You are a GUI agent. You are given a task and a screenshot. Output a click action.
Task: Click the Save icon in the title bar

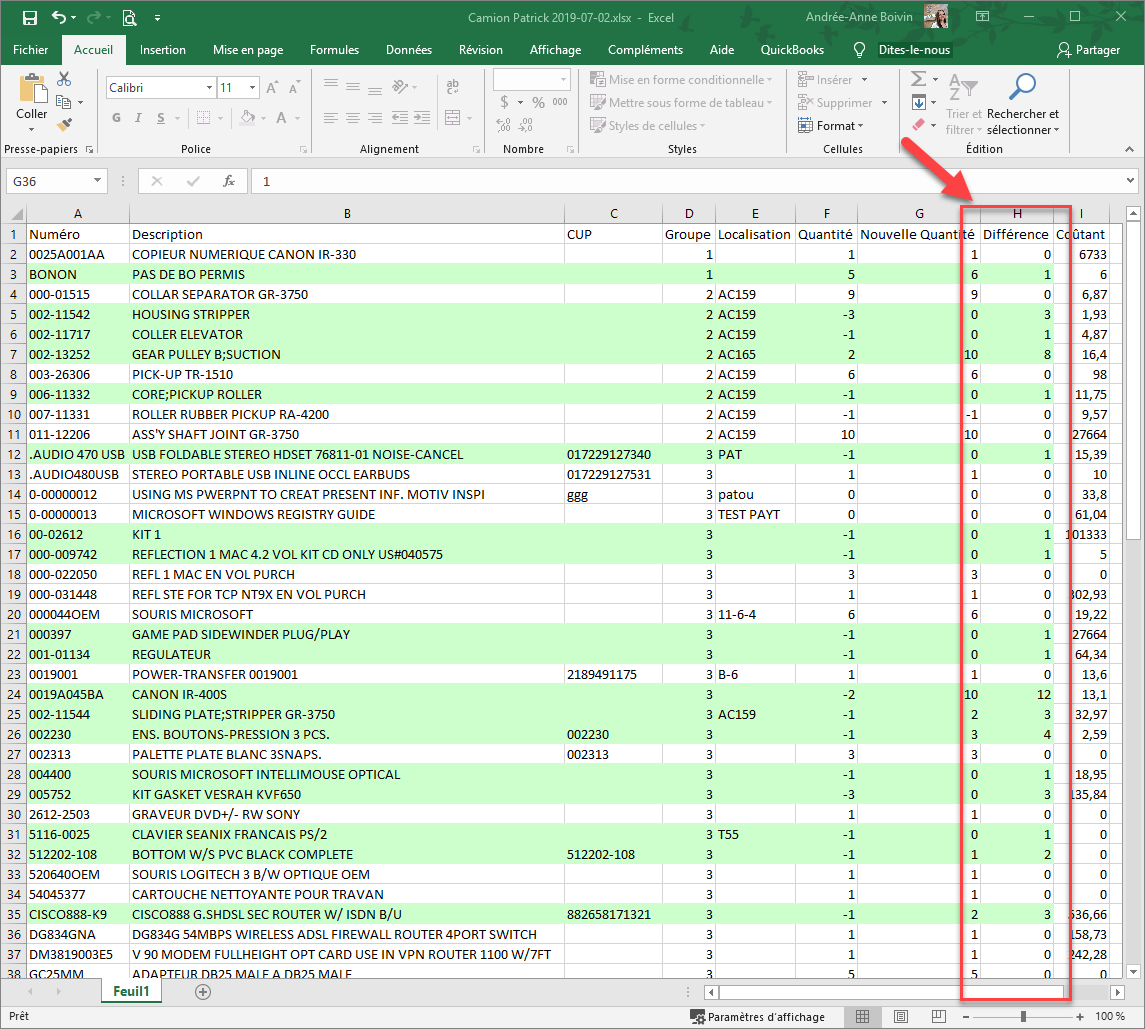[x=30, y=17]
